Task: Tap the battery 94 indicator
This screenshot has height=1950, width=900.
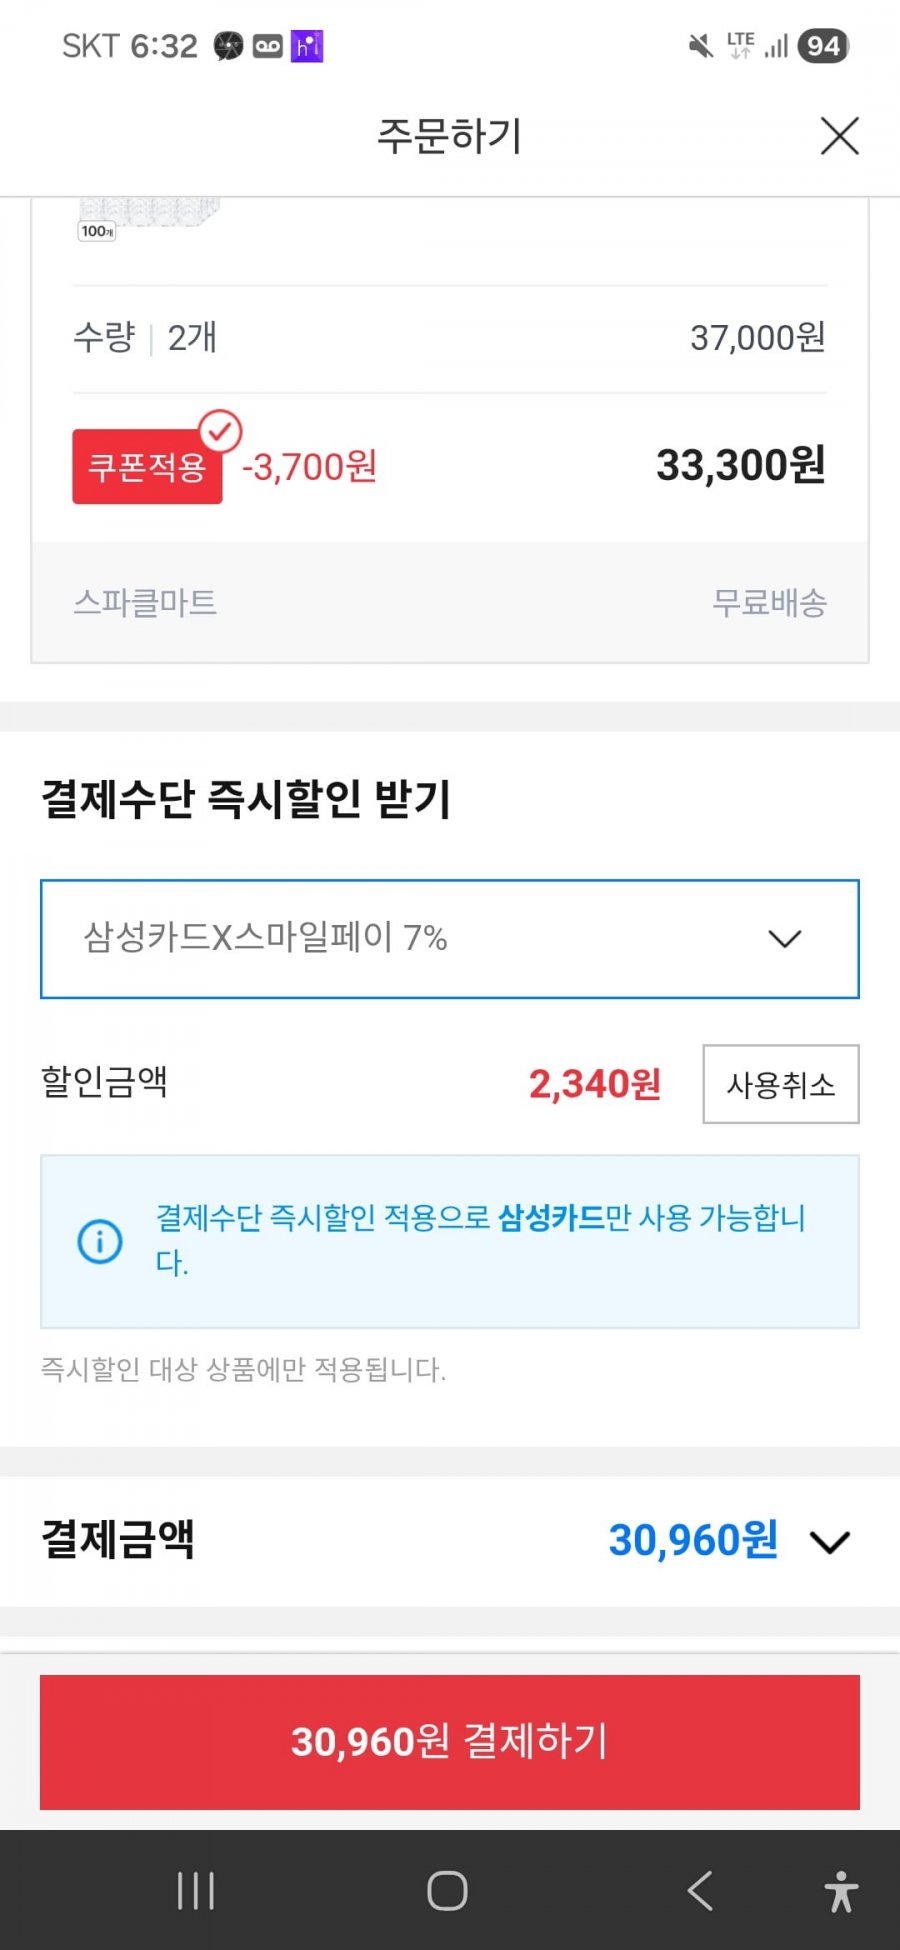Action: pos(823,46)
